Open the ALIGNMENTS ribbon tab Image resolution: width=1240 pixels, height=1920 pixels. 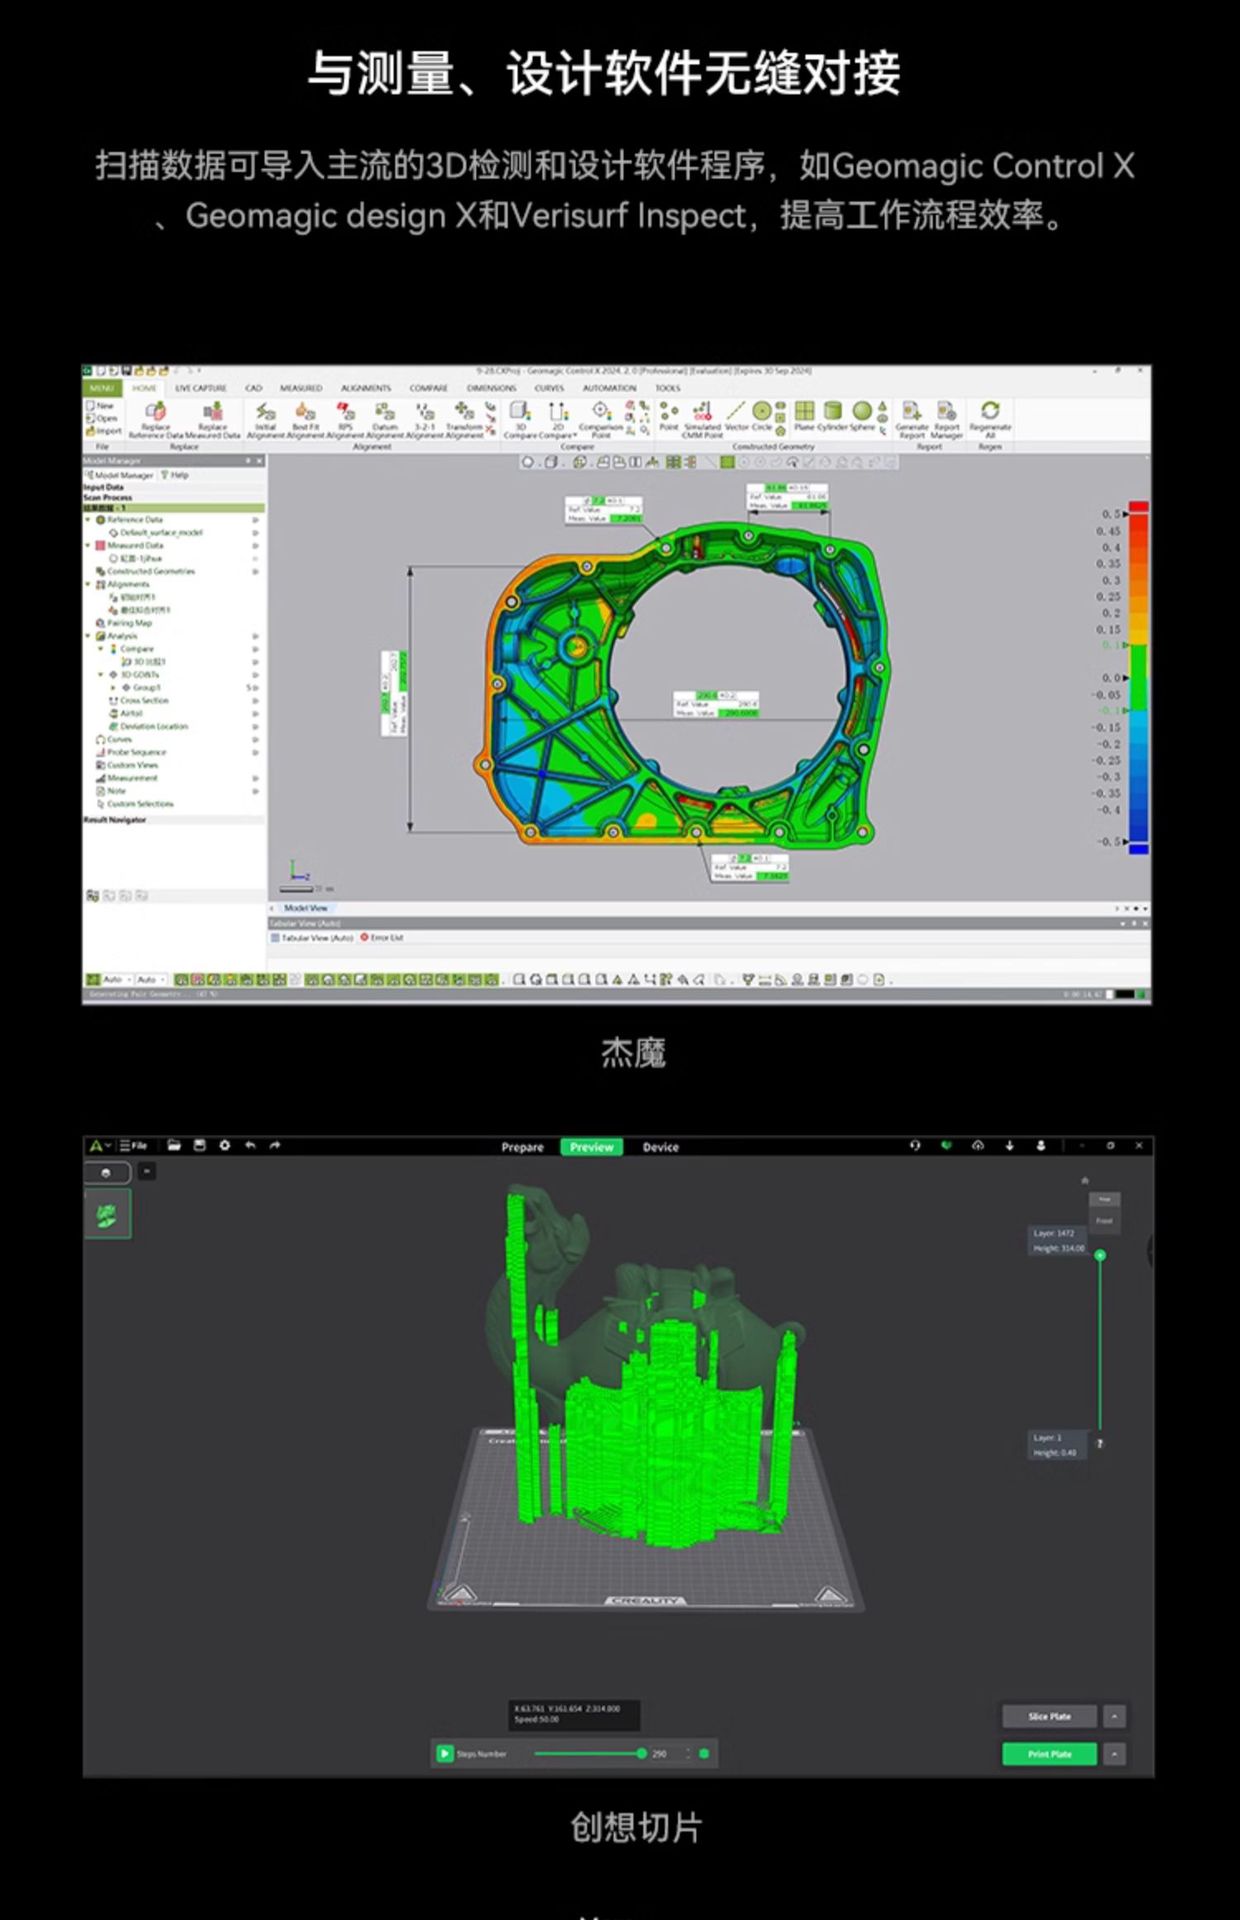coord(366,388)
